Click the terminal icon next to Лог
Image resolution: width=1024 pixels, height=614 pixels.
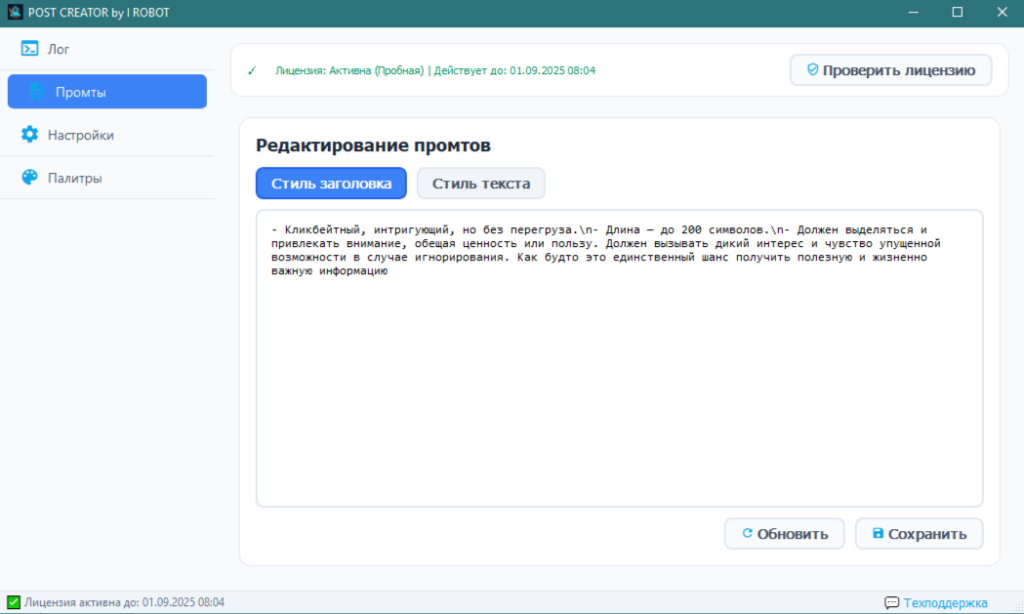29,49
